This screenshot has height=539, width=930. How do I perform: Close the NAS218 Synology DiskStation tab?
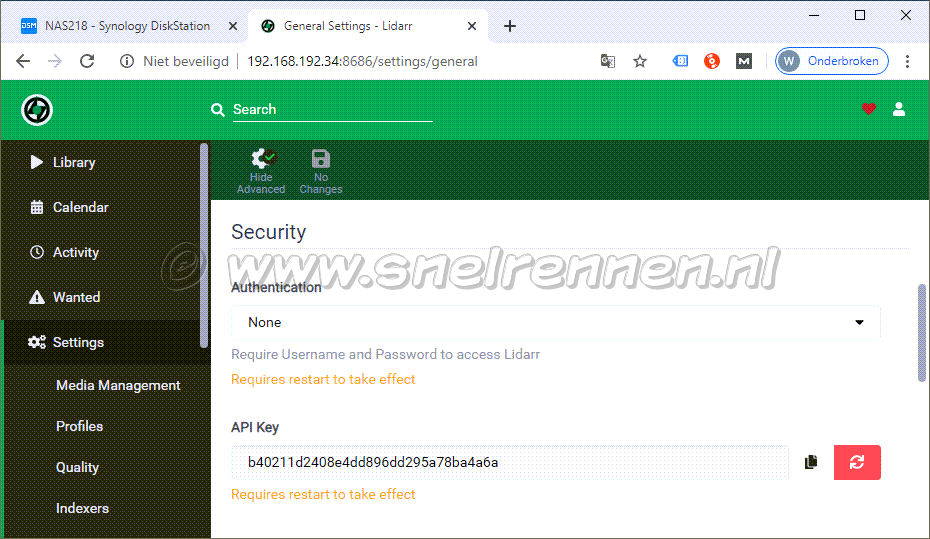[233, 26]
